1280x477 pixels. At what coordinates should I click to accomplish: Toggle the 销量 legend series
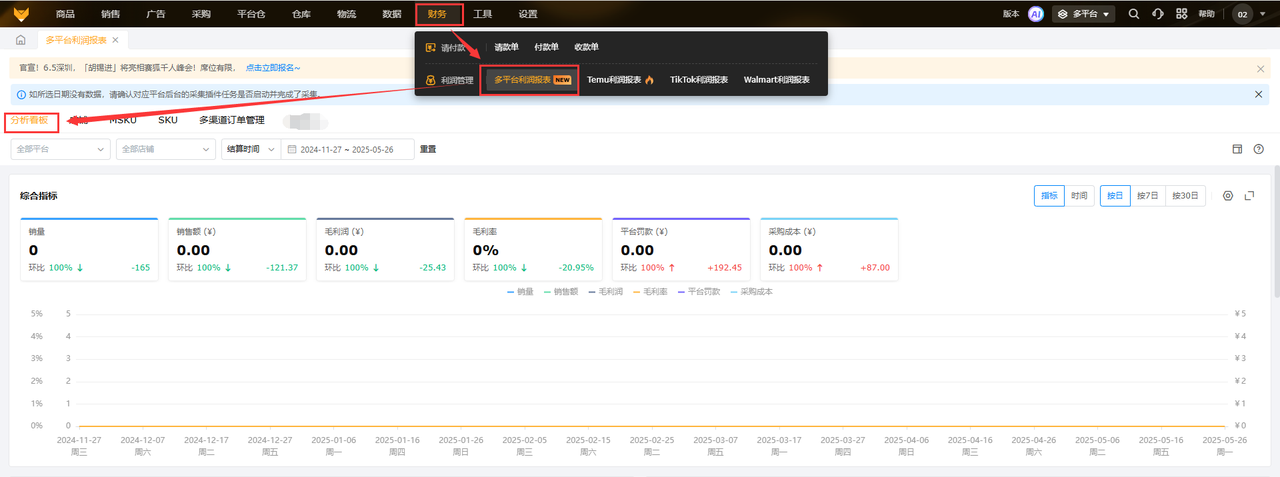pyautogui.click(x=520, y=292)
